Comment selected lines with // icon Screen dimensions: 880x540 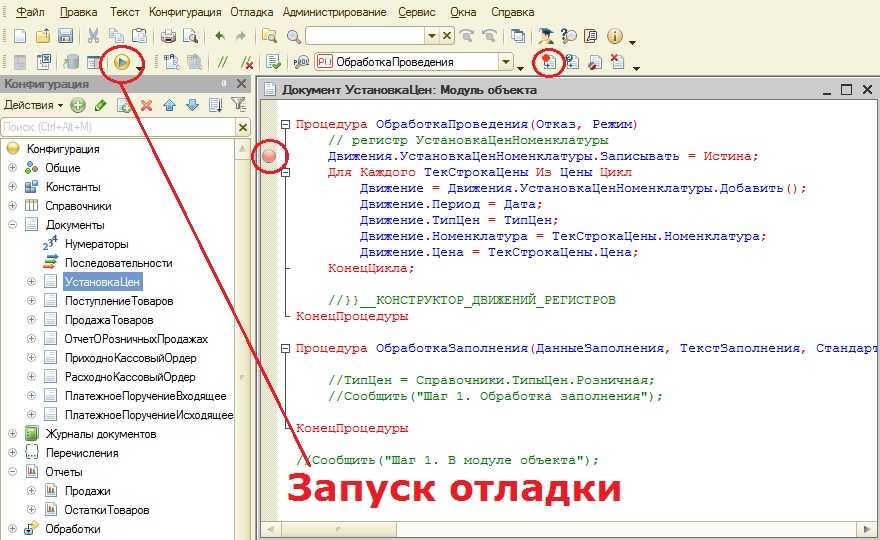[x=223, y=62]
